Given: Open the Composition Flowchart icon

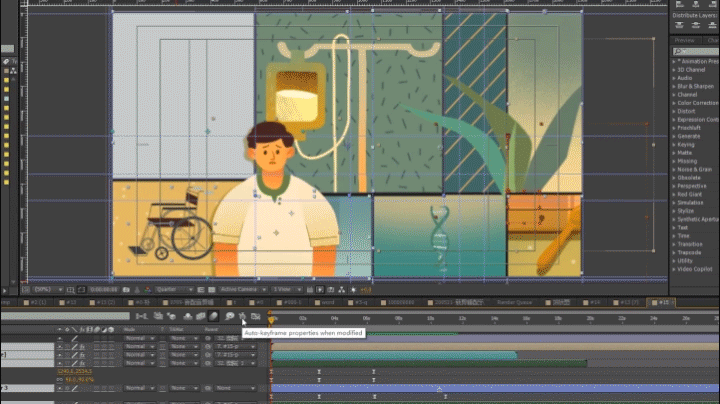Looking at the screenshot, I should tap(342, 290).
